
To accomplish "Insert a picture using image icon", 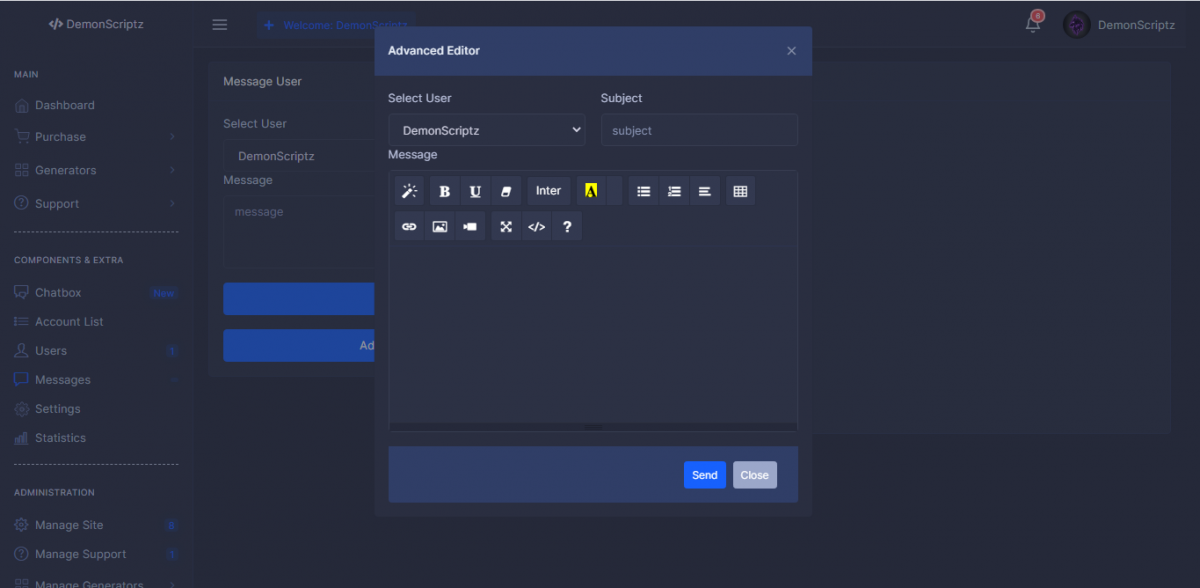I will tap(439, 227).
